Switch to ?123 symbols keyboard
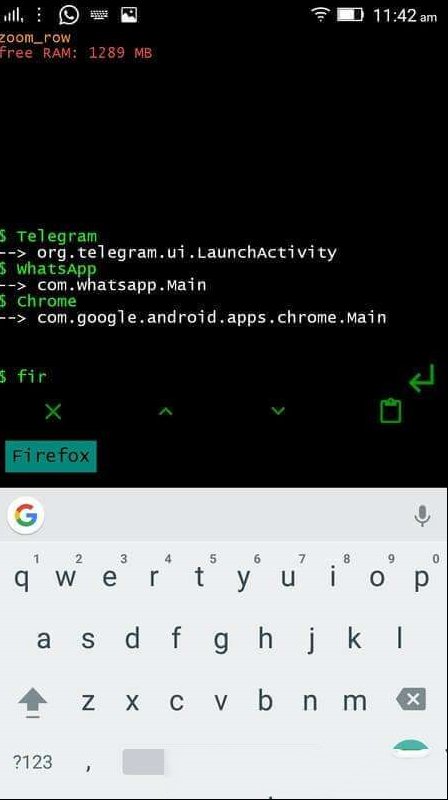The width and height of the screenshot is (448, 800). point(32,762)
